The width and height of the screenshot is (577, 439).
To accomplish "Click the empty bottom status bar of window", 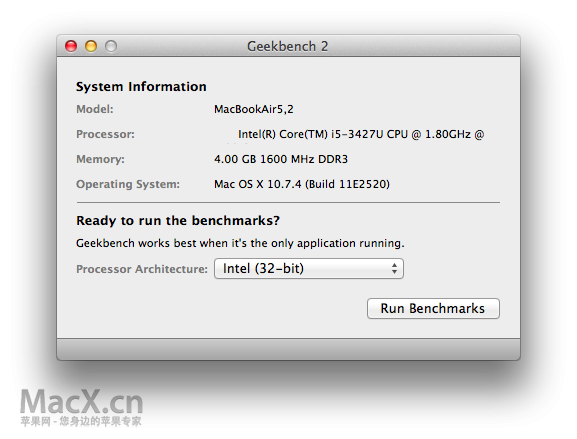I will point(288,349).
